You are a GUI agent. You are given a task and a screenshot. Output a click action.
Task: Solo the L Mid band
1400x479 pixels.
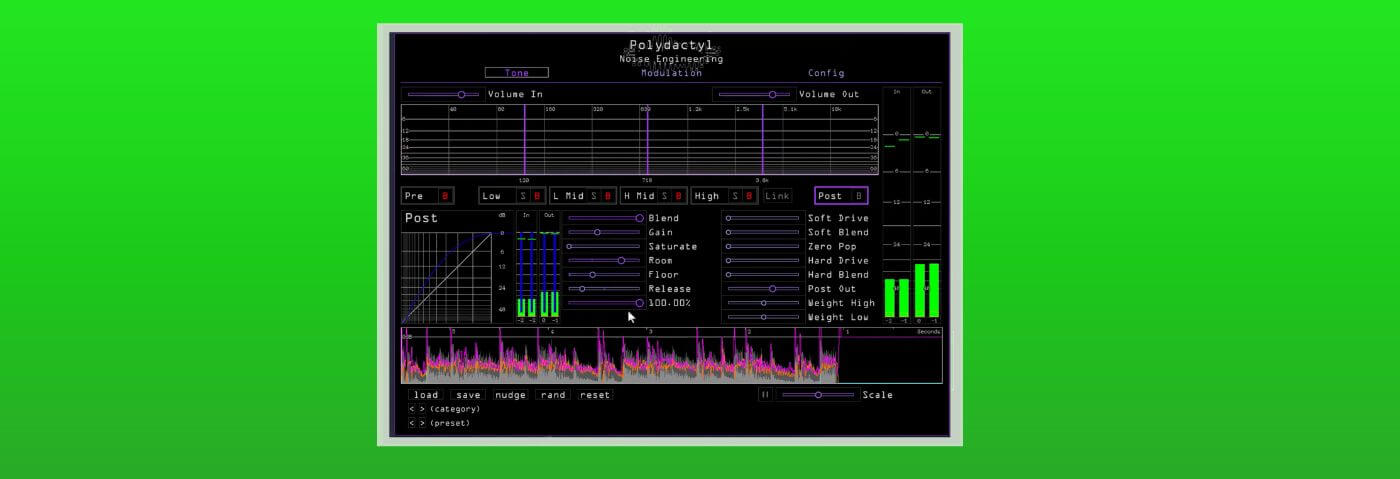coord(594,196)
